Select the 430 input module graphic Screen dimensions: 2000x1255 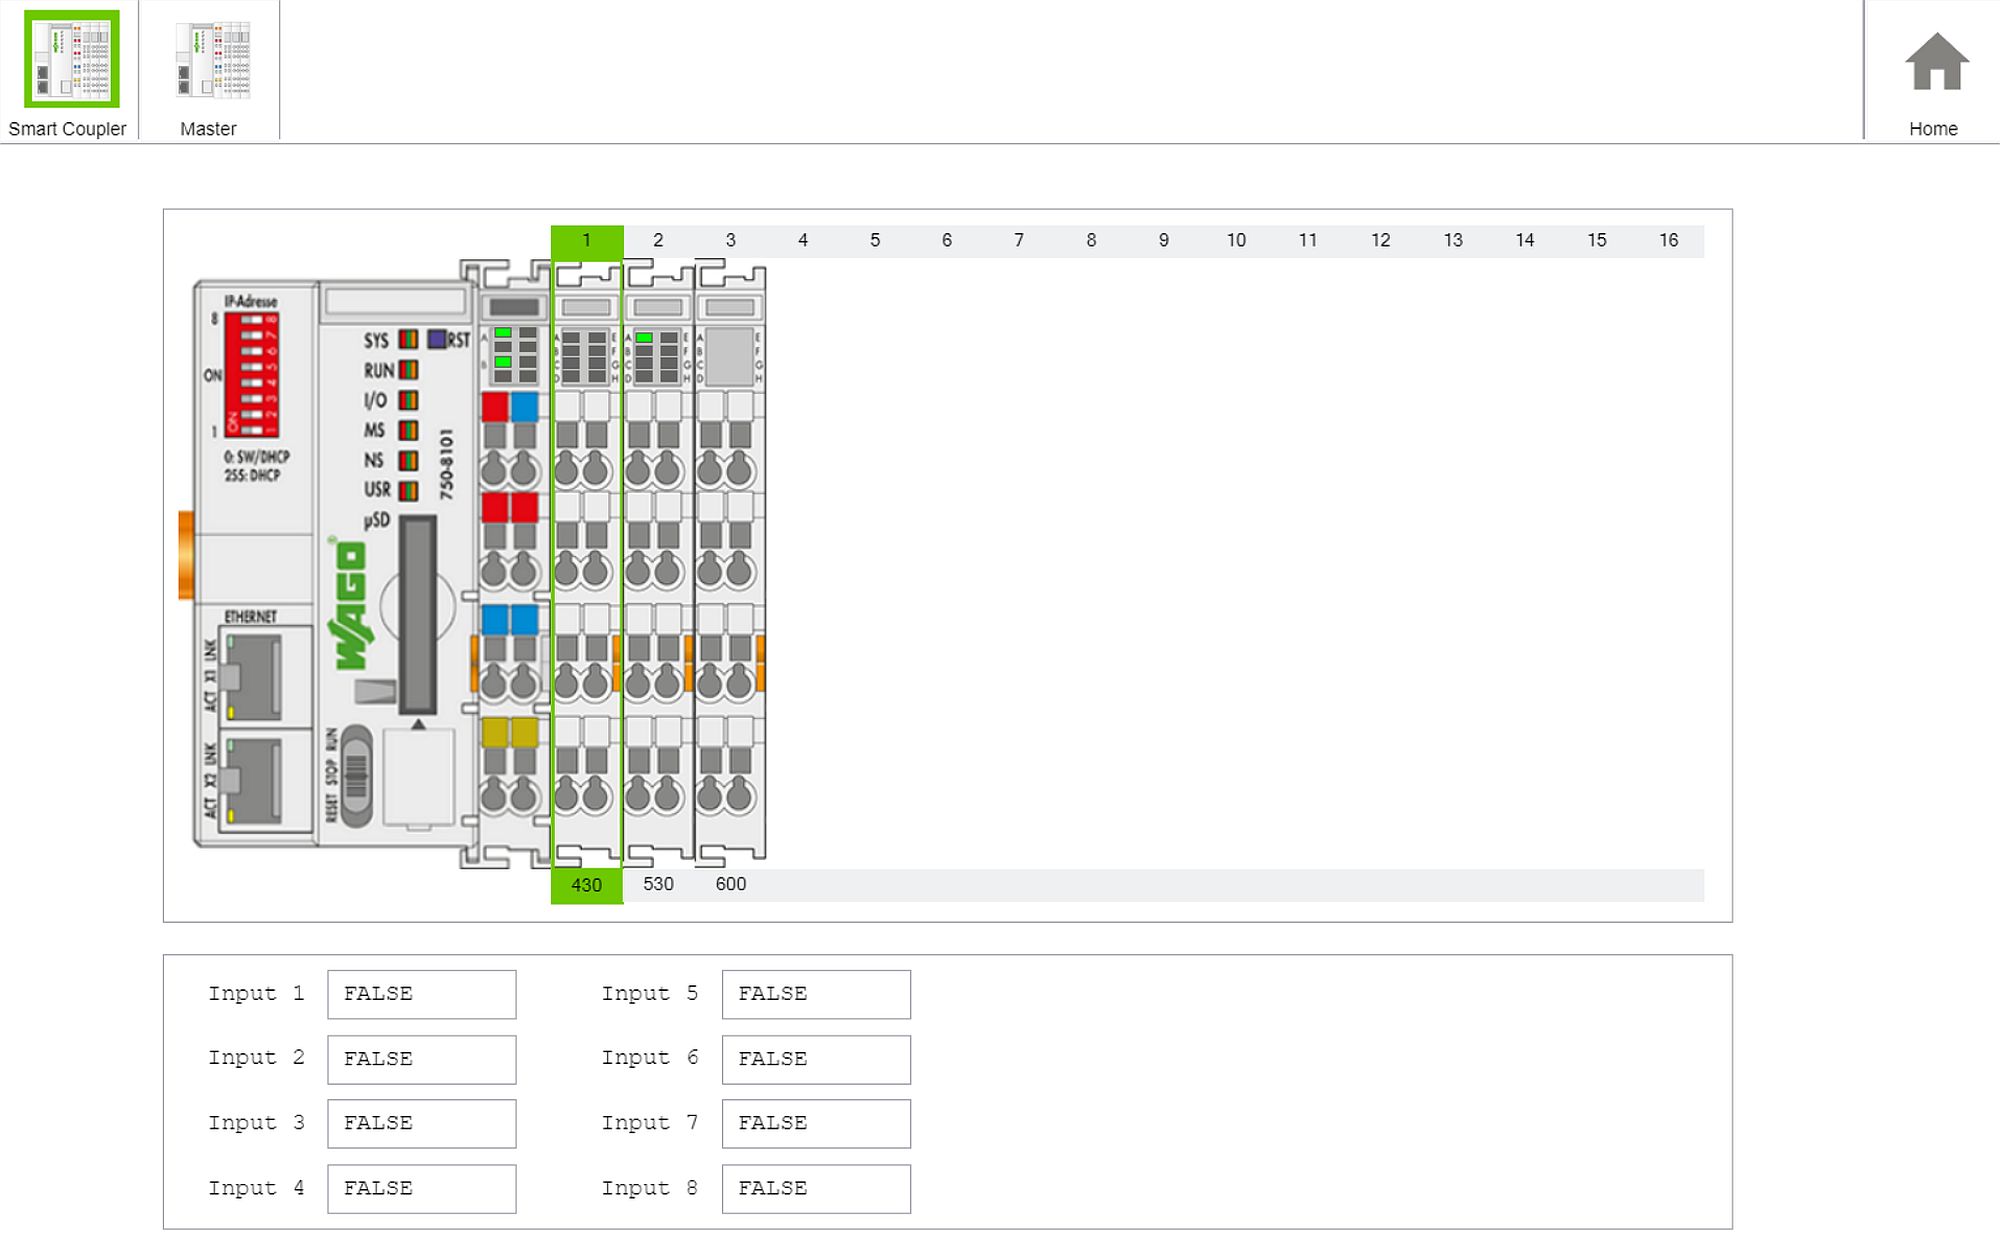(587, 563)
